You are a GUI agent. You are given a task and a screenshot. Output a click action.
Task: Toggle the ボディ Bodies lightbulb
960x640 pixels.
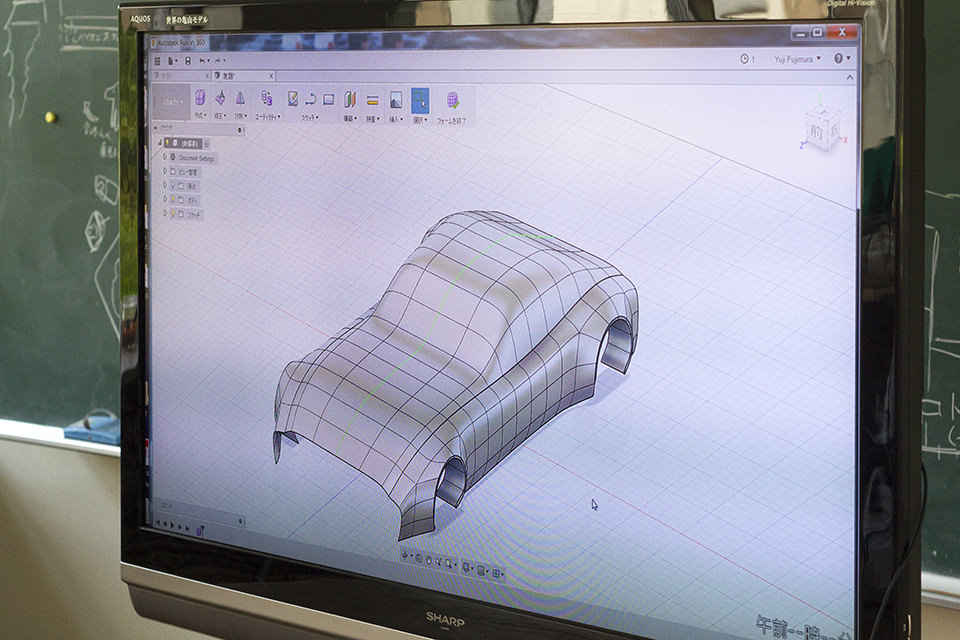coord(173,199)
